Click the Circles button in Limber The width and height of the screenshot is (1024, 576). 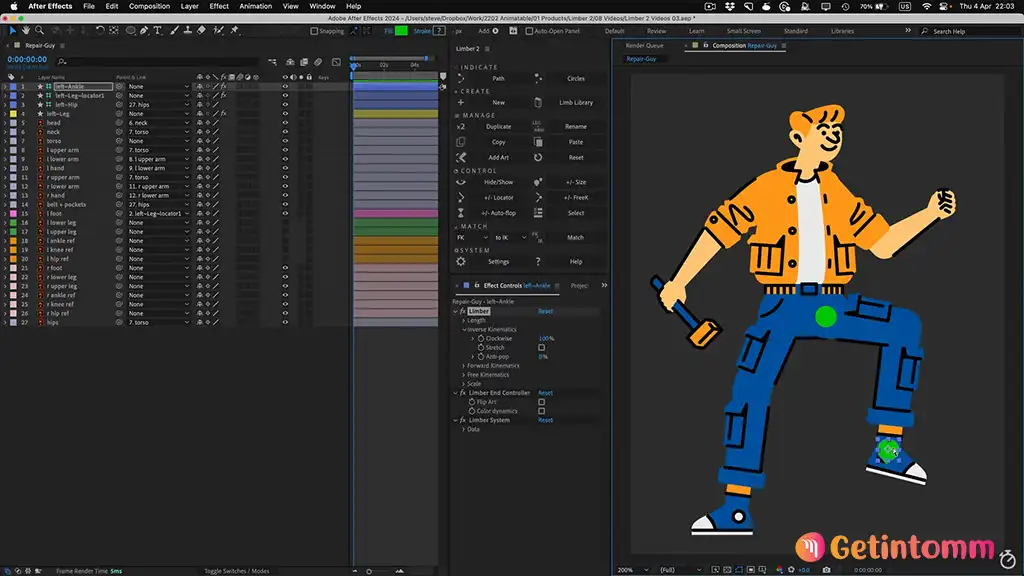click(x=575, y=78)
